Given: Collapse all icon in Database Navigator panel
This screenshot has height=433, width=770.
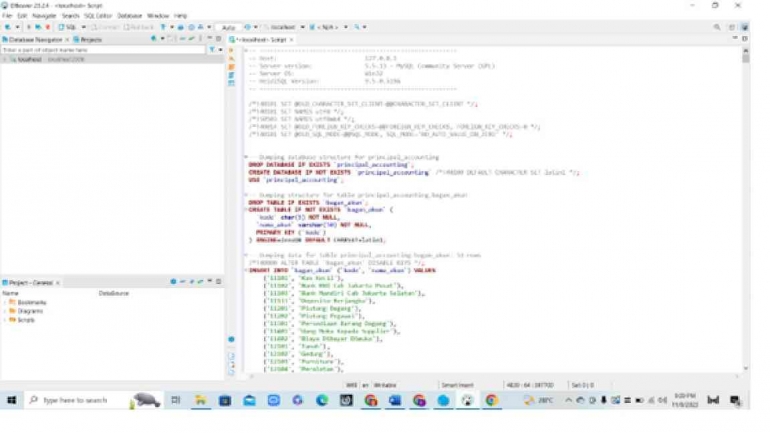Looking at the screenshot, I should [182, 38].
